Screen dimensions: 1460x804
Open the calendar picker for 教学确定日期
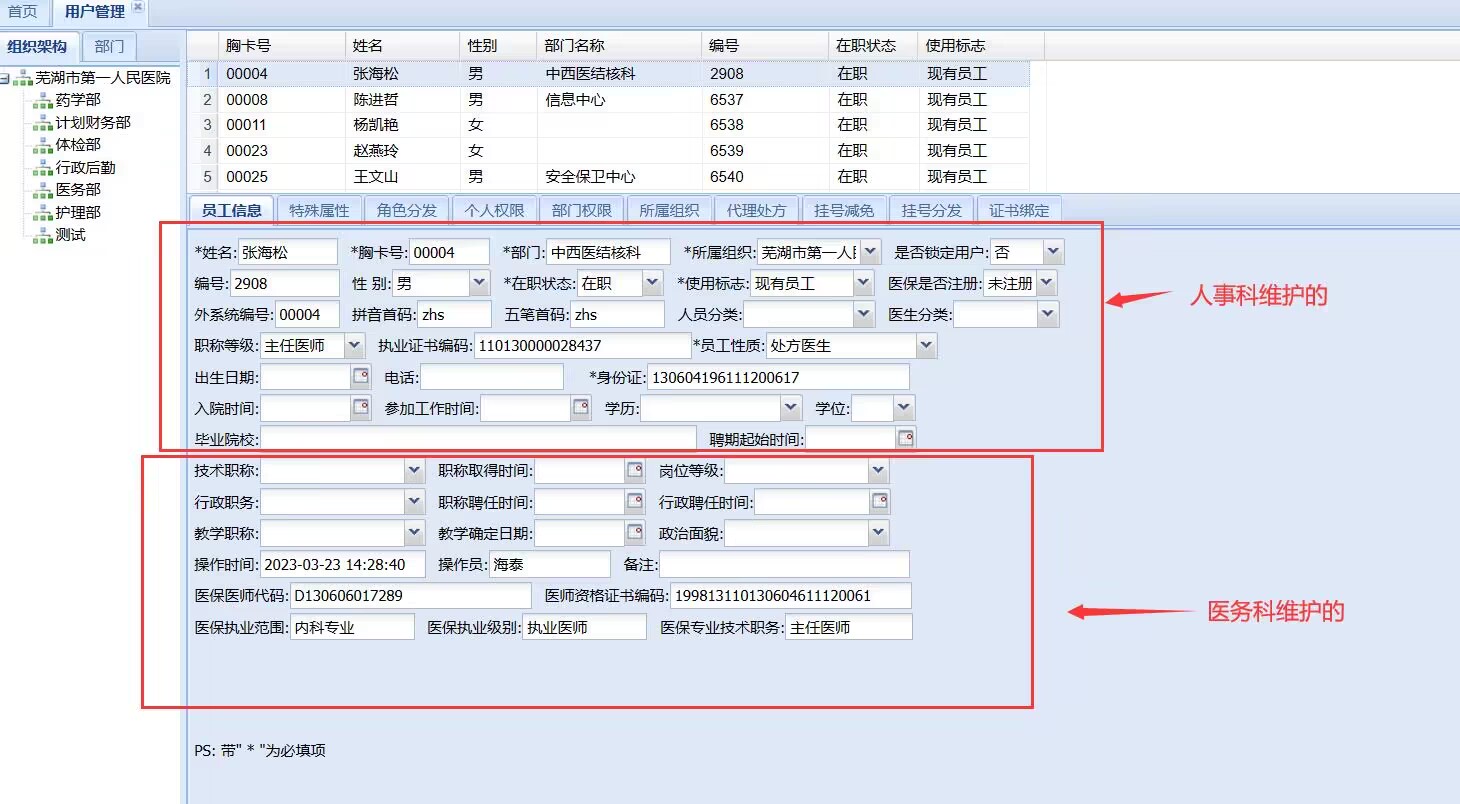click(x=634, y=533)
